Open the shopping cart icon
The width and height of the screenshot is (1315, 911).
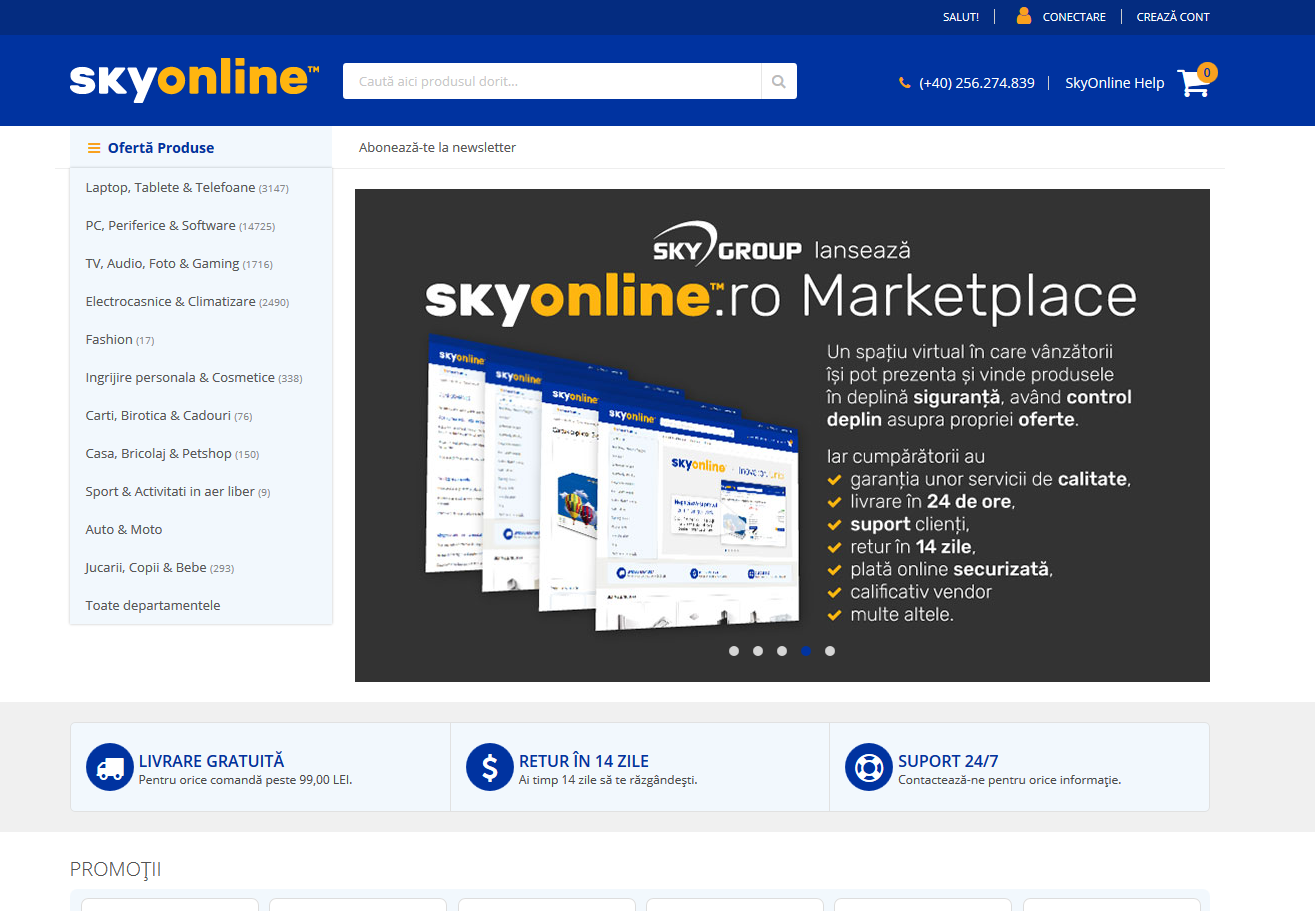1196,81
